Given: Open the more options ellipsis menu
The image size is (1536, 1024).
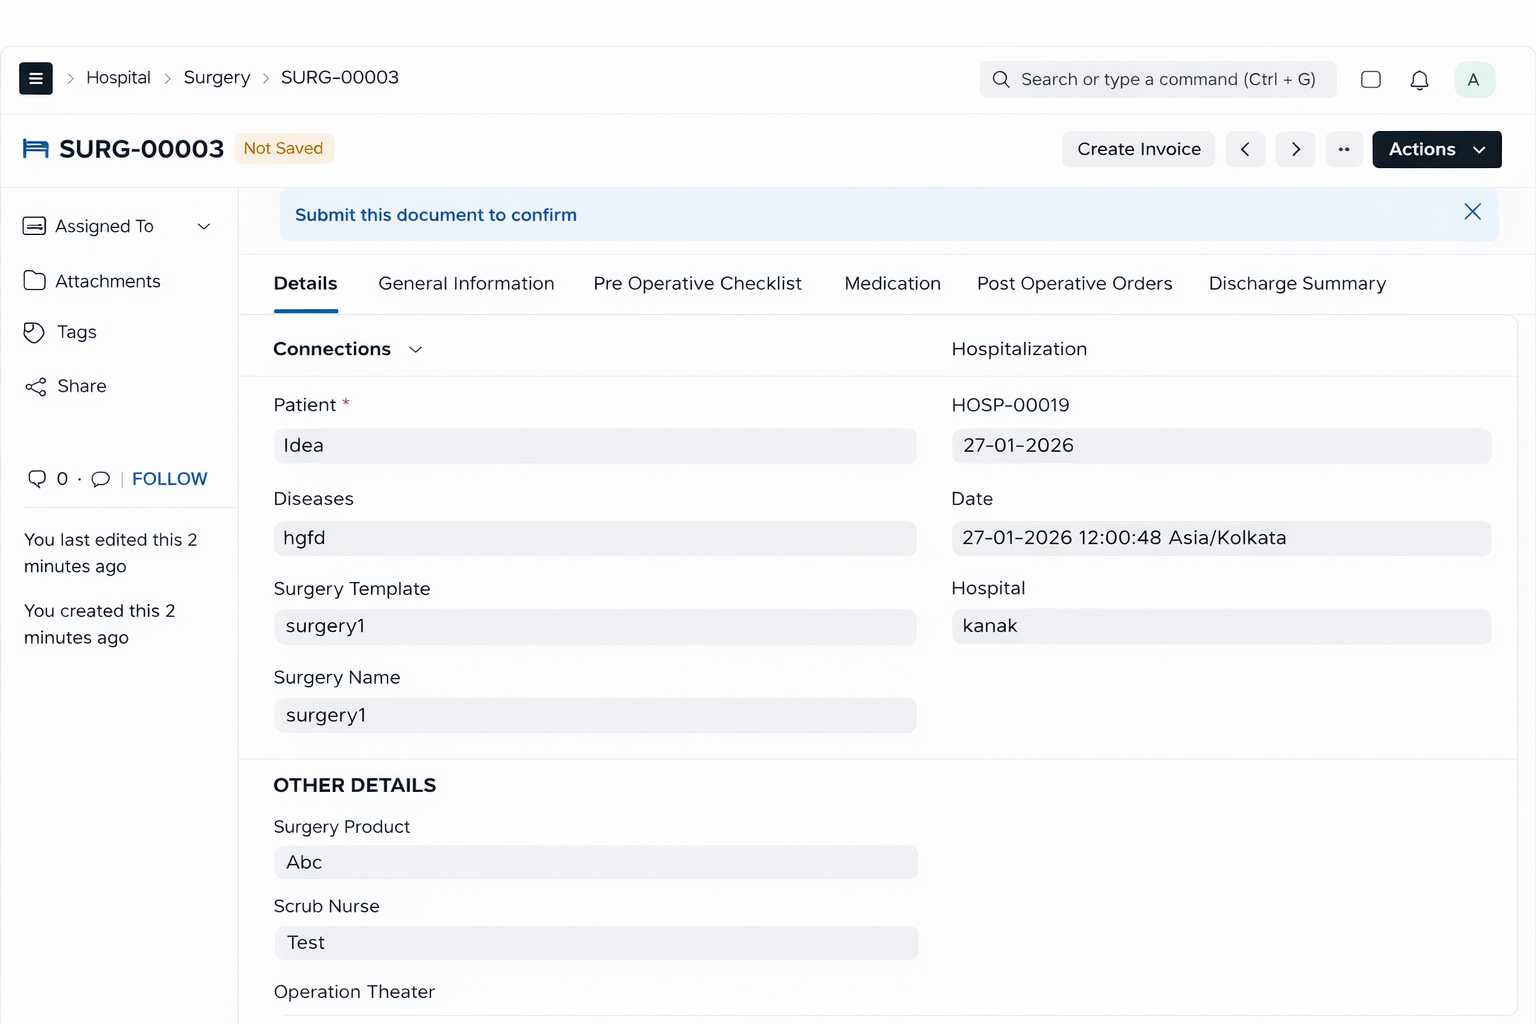Looking at the screenshot, I should [x=1344, y=149].
